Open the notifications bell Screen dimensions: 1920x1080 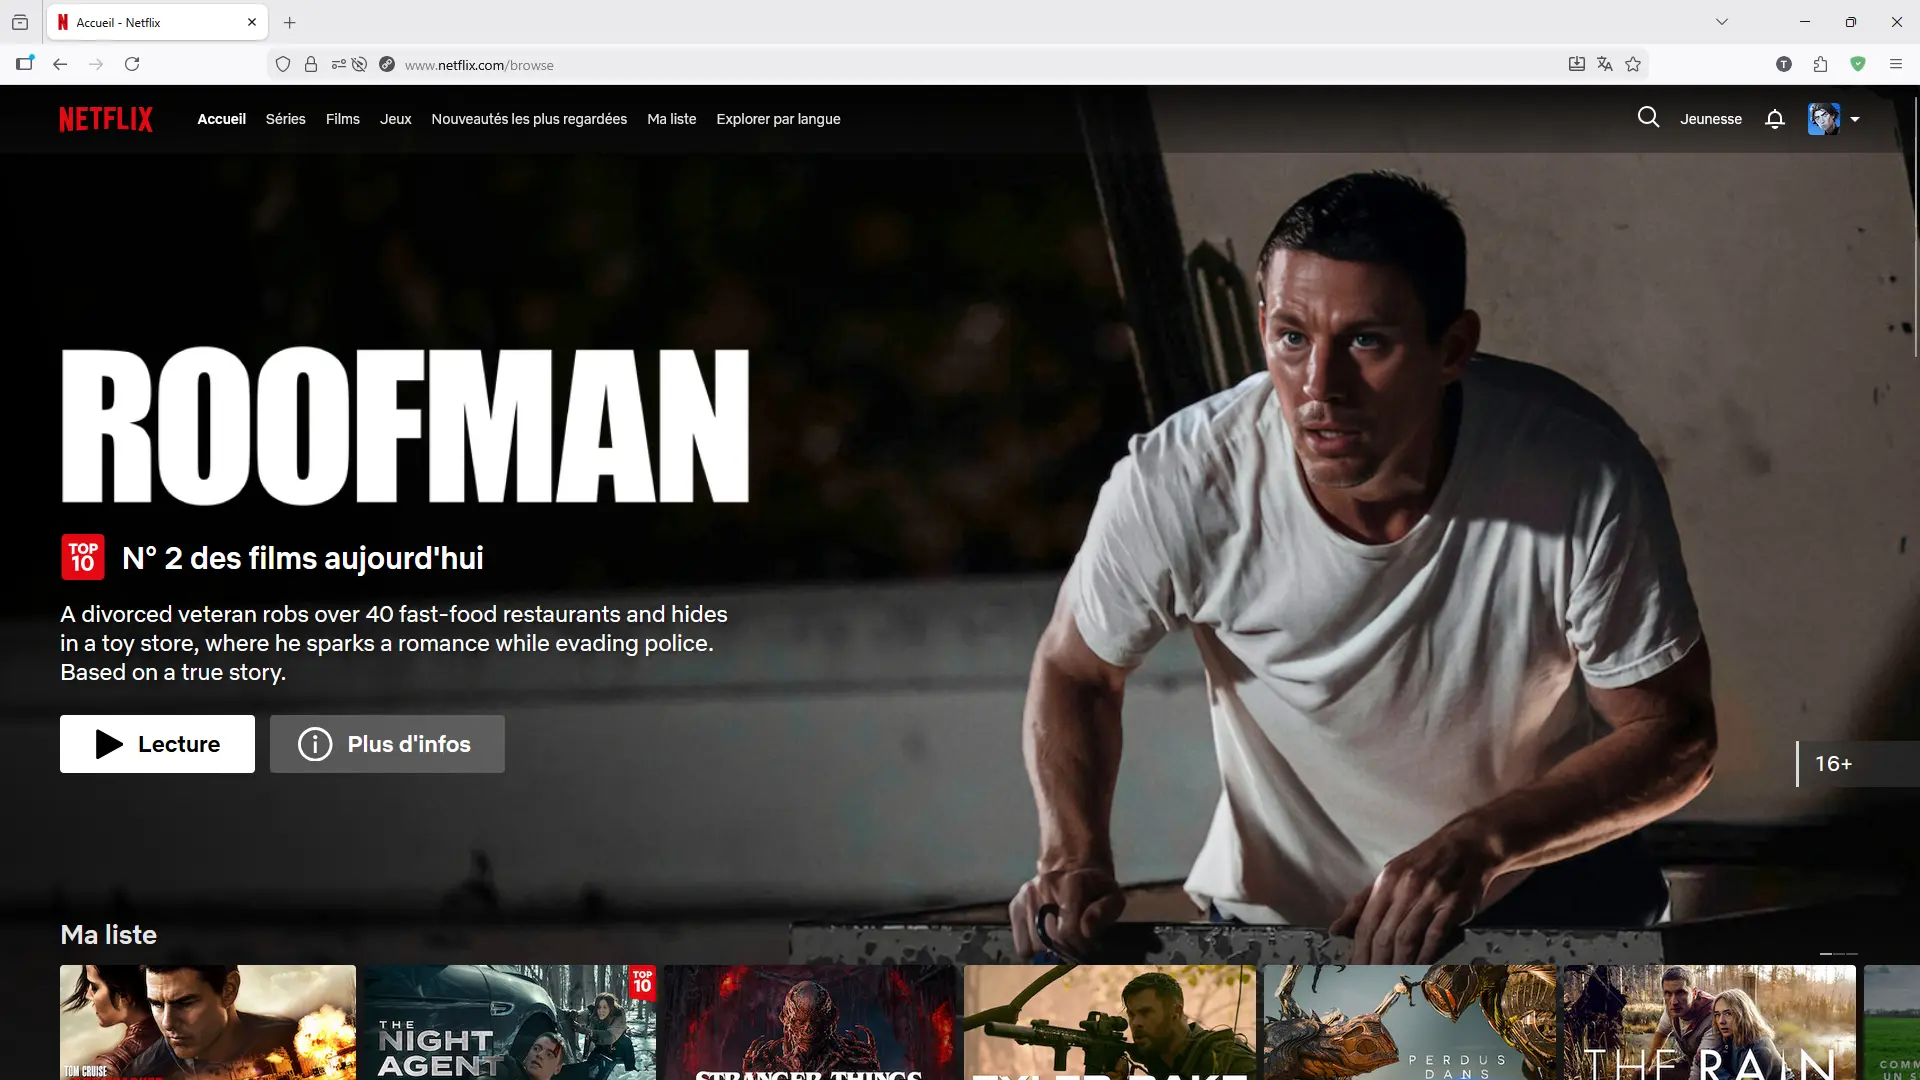click(x=1775, y=119)
